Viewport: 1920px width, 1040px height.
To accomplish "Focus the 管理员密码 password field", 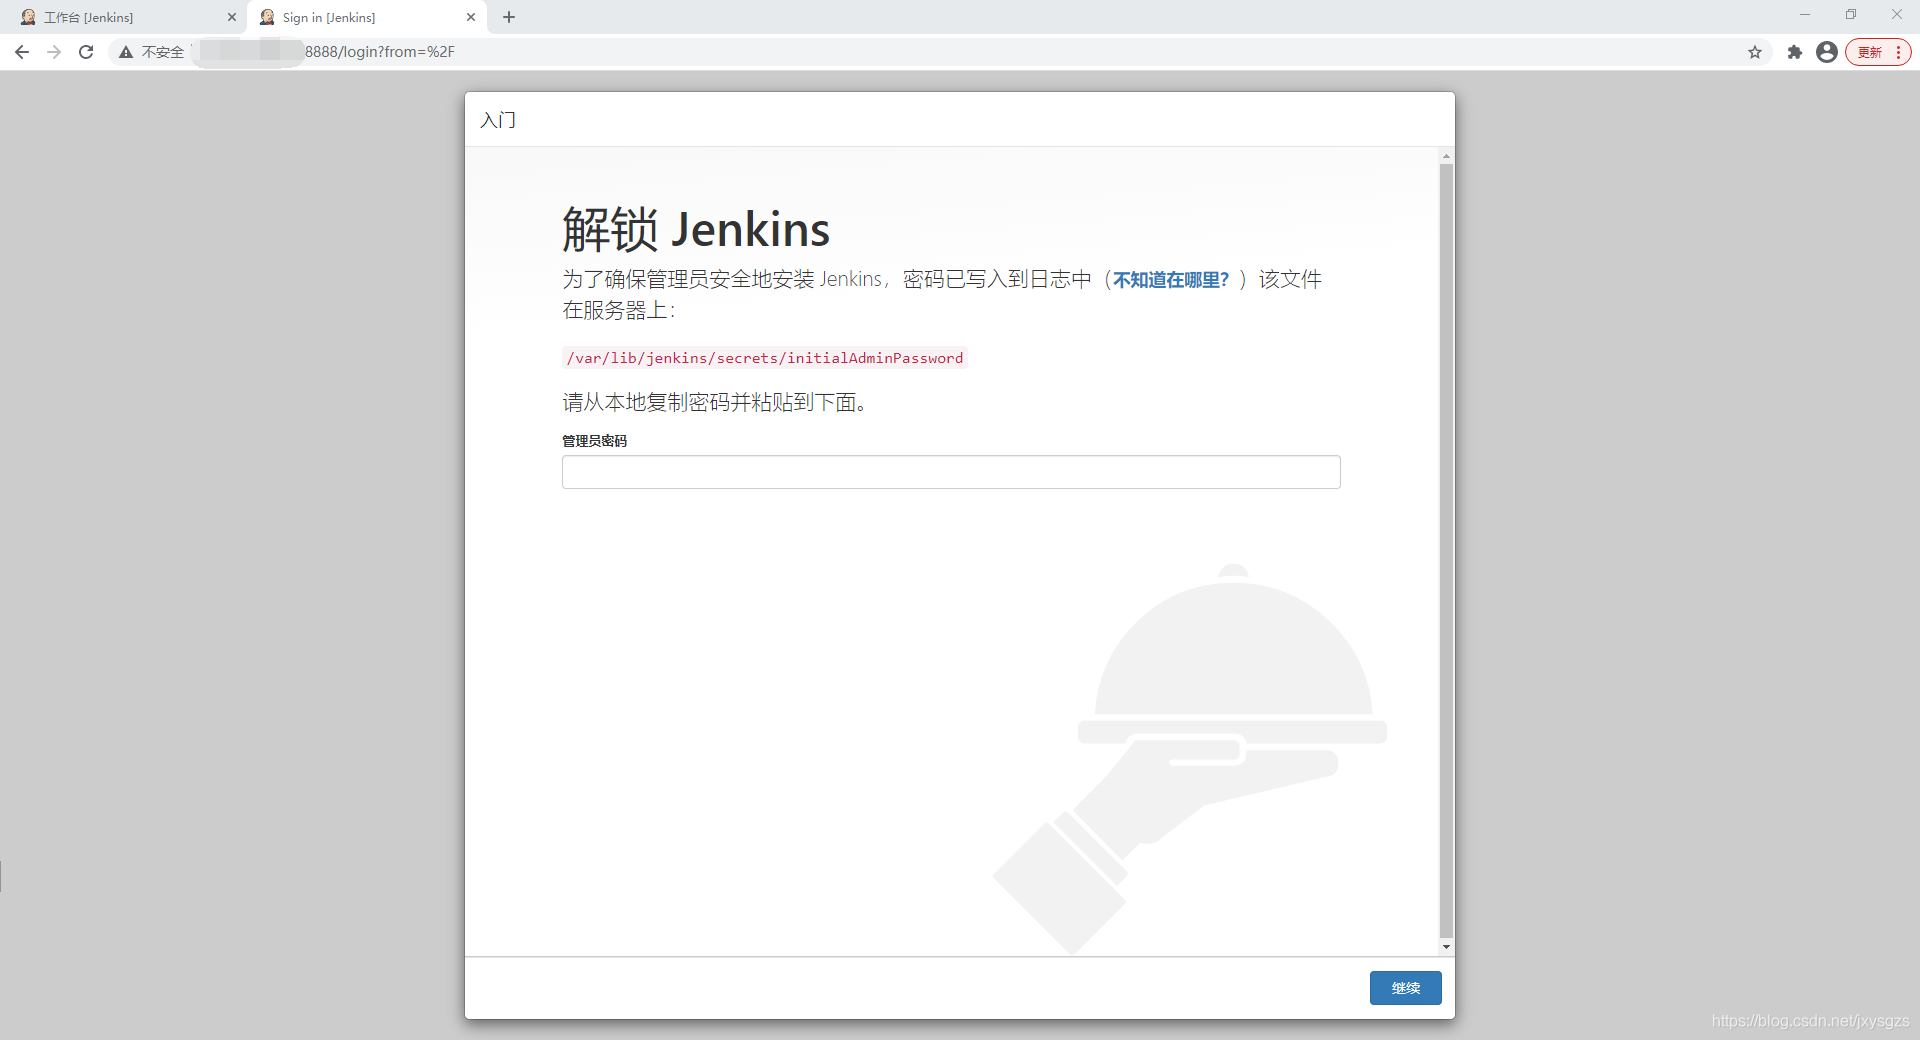I will pos(951,472).
